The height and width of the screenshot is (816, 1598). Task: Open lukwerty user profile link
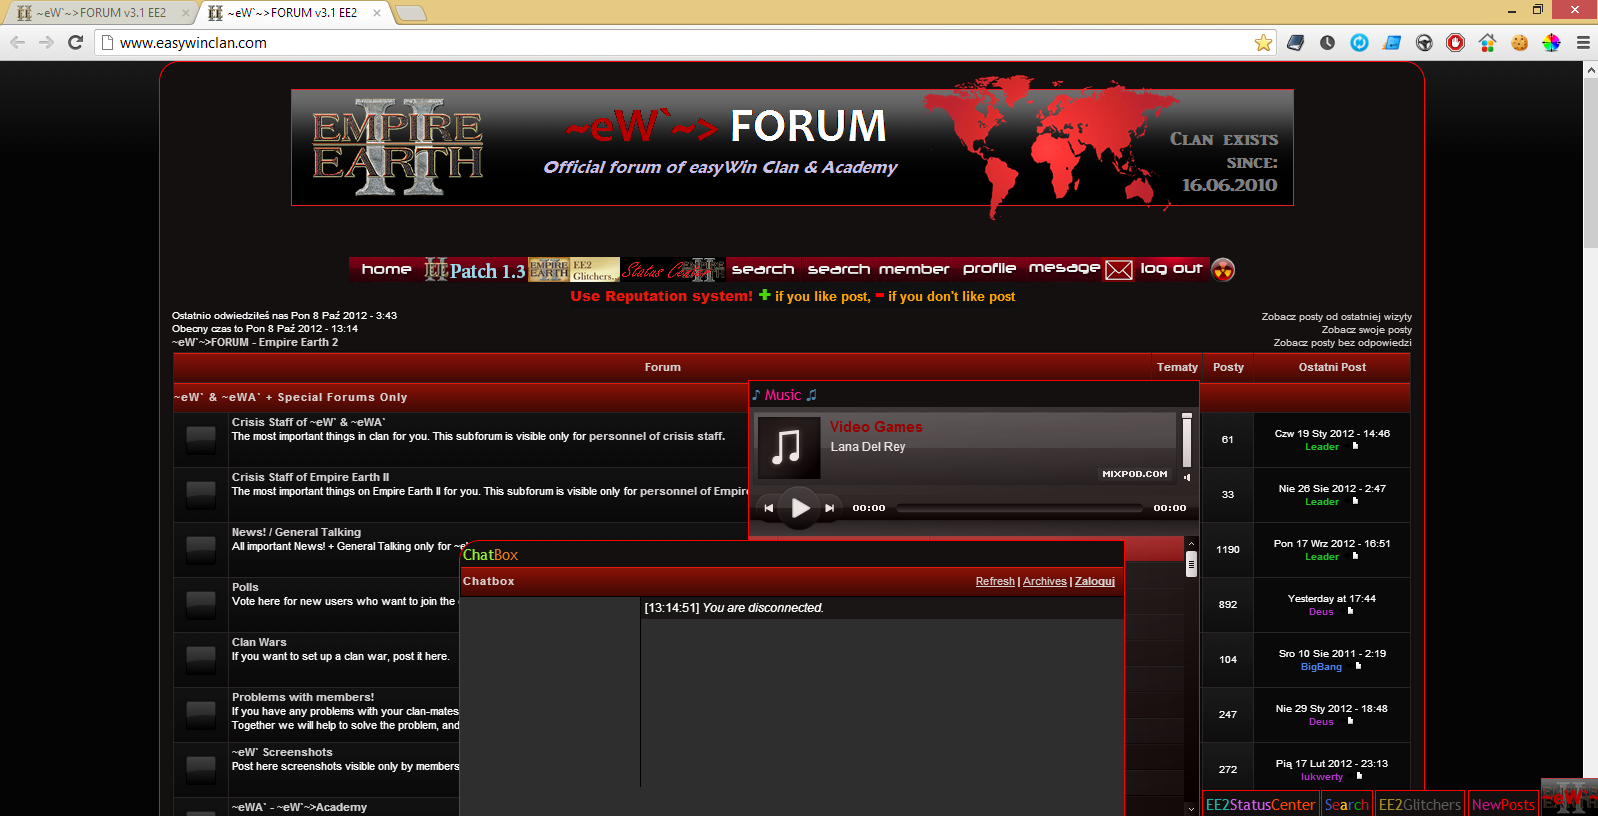coord(1322,777)
